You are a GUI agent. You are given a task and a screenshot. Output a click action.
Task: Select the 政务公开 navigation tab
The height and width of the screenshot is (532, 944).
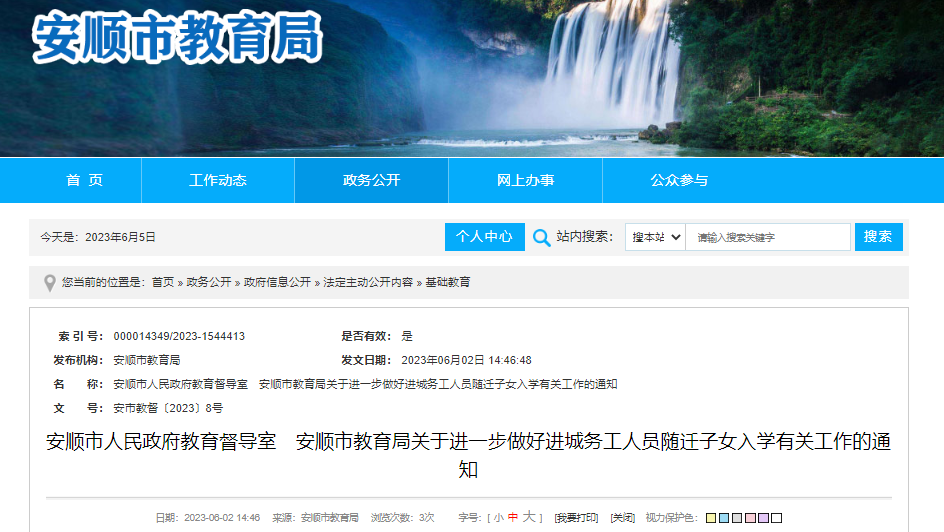[371, 180]
